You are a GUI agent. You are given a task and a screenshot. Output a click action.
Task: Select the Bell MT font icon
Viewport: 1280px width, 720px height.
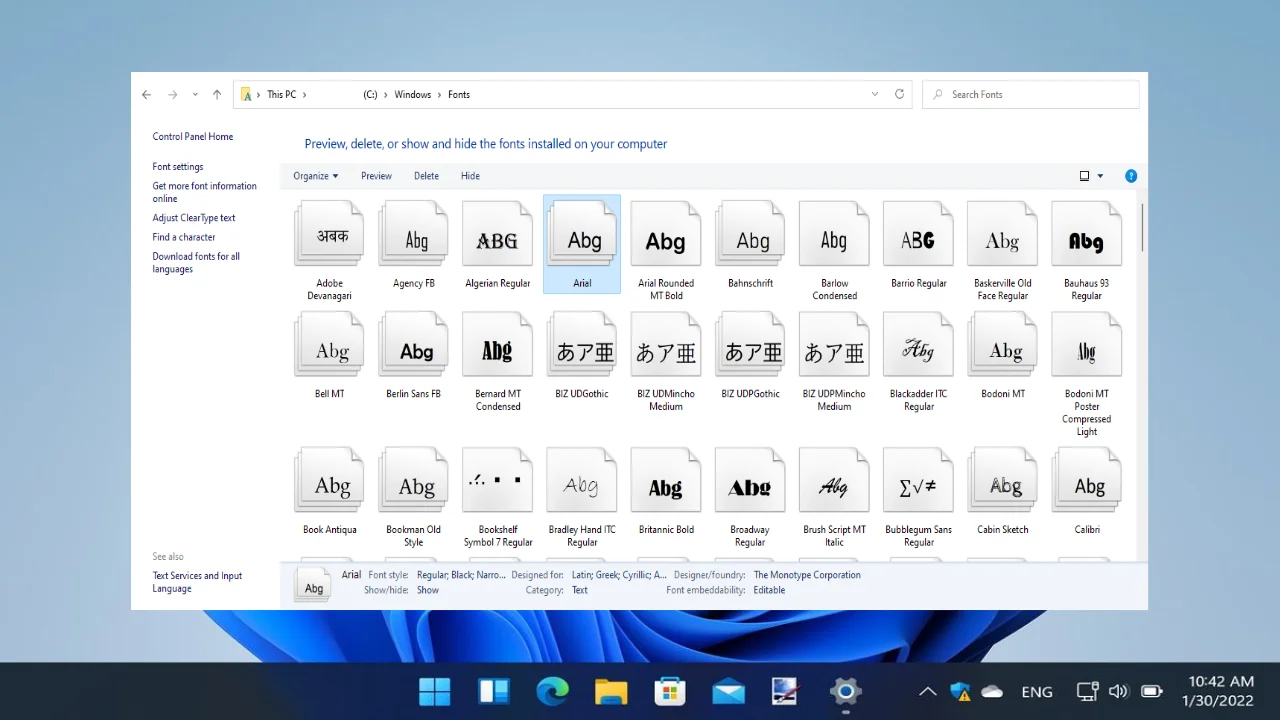point(329,346)
